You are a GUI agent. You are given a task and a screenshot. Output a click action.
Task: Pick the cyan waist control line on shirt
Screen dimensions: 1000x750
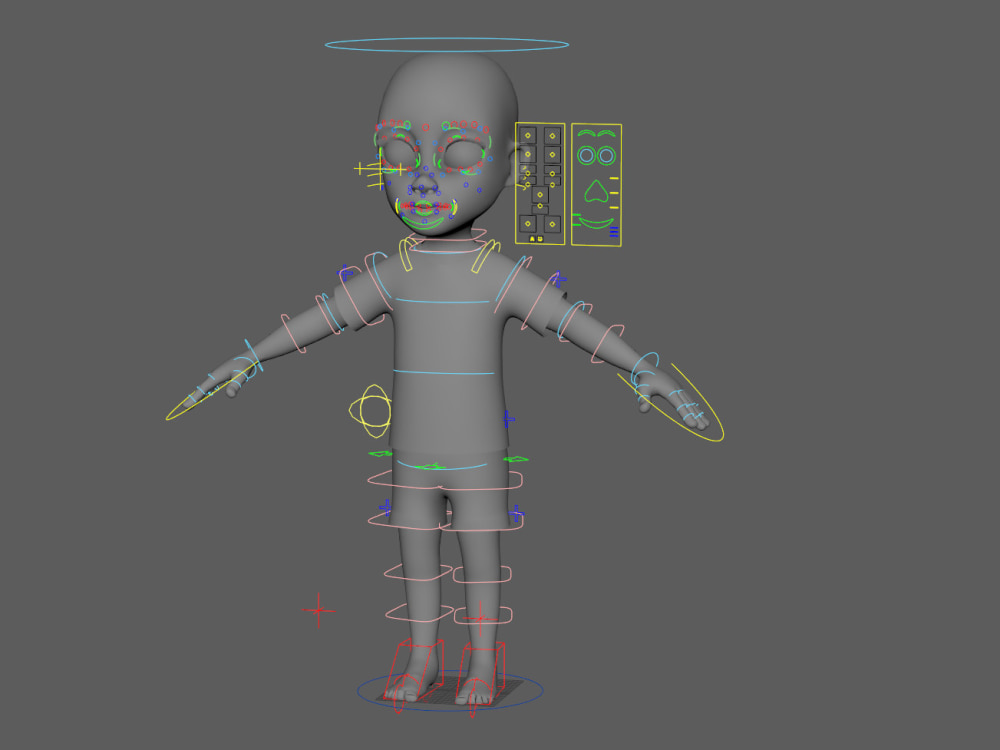point(444,372)
